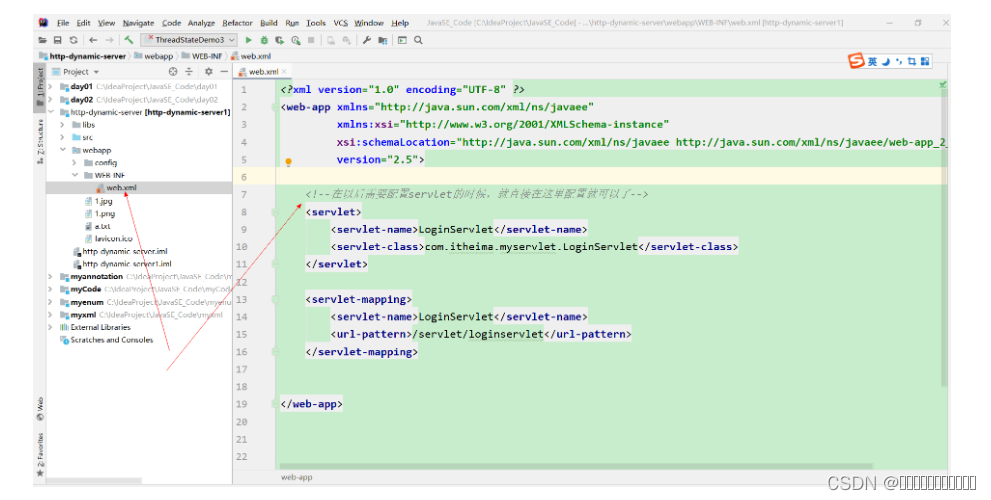Viewport: 991px width, 500px height.
Task: Toggle the 1: Project tool window tab
Action: [x=40, y=86]
